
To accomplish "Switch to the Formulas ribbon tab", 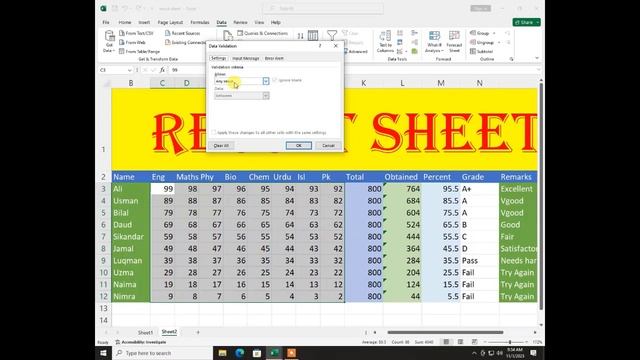I will point(200,22).
